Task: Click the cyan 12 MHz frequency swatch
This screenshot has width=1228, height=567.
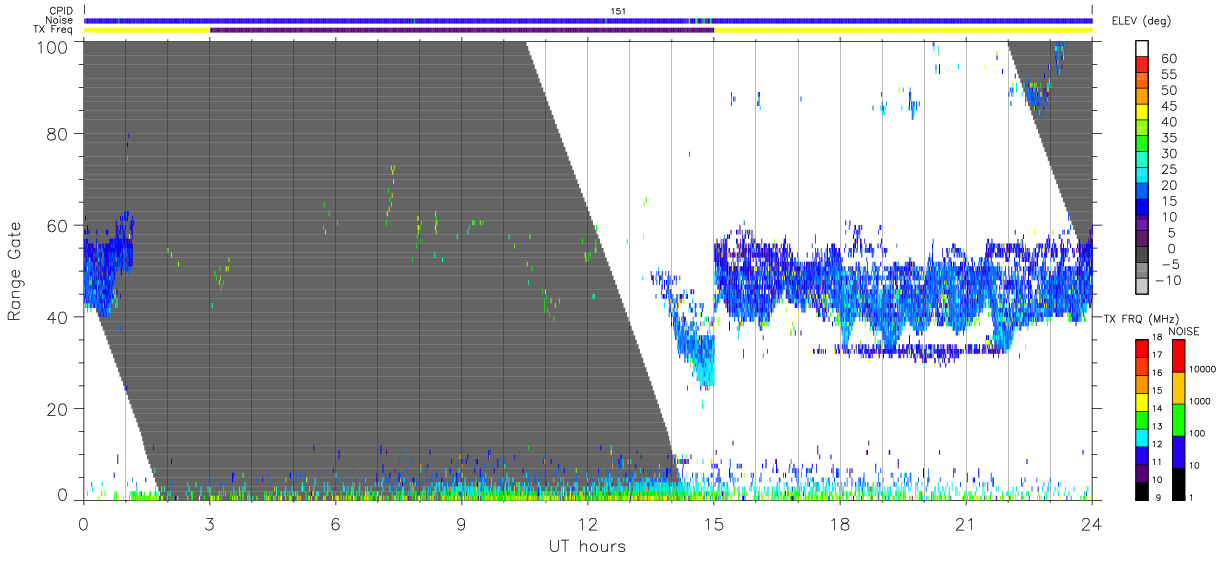Action: (1142, 437)
